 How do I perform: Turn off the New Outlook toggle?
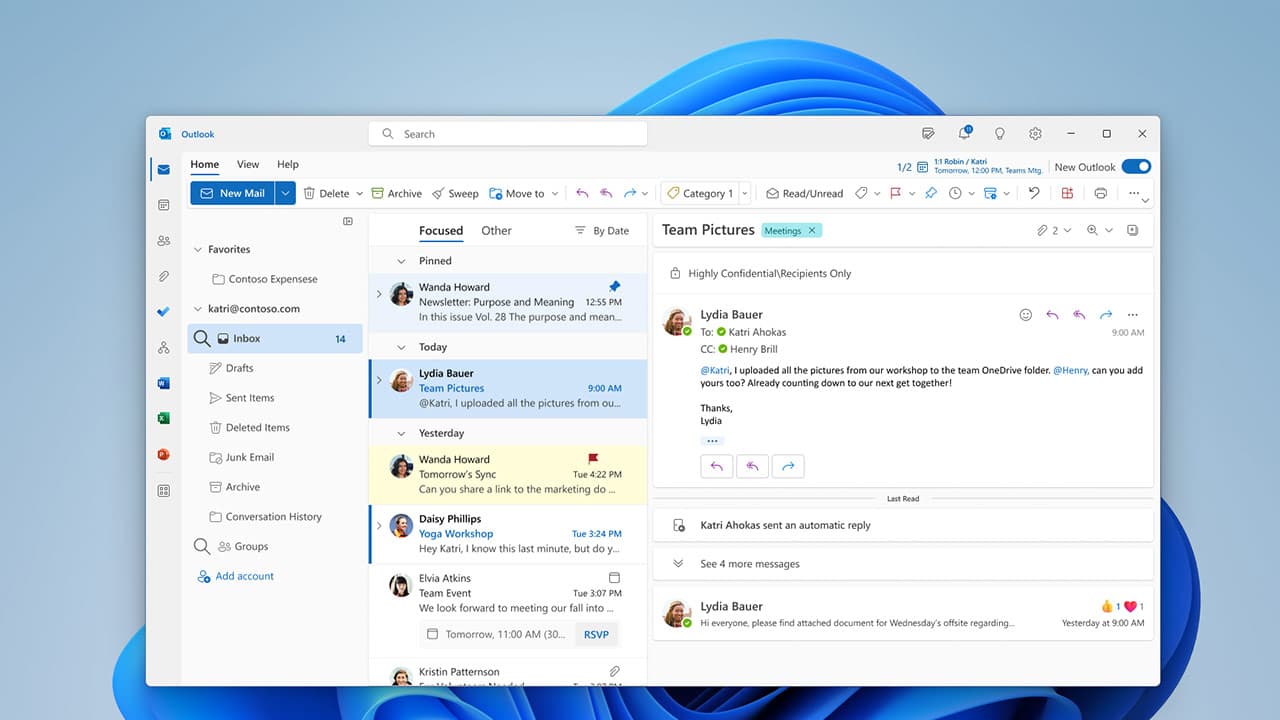(1136, 167)
